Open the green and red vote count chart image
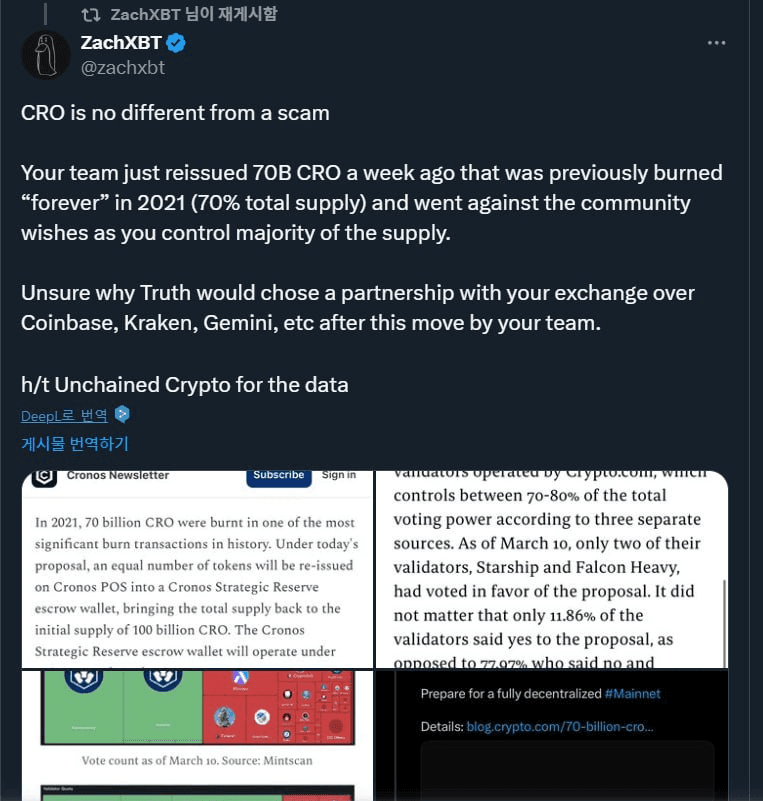The height and width of the screenshot is (801, 763). (x=197, y=736)
